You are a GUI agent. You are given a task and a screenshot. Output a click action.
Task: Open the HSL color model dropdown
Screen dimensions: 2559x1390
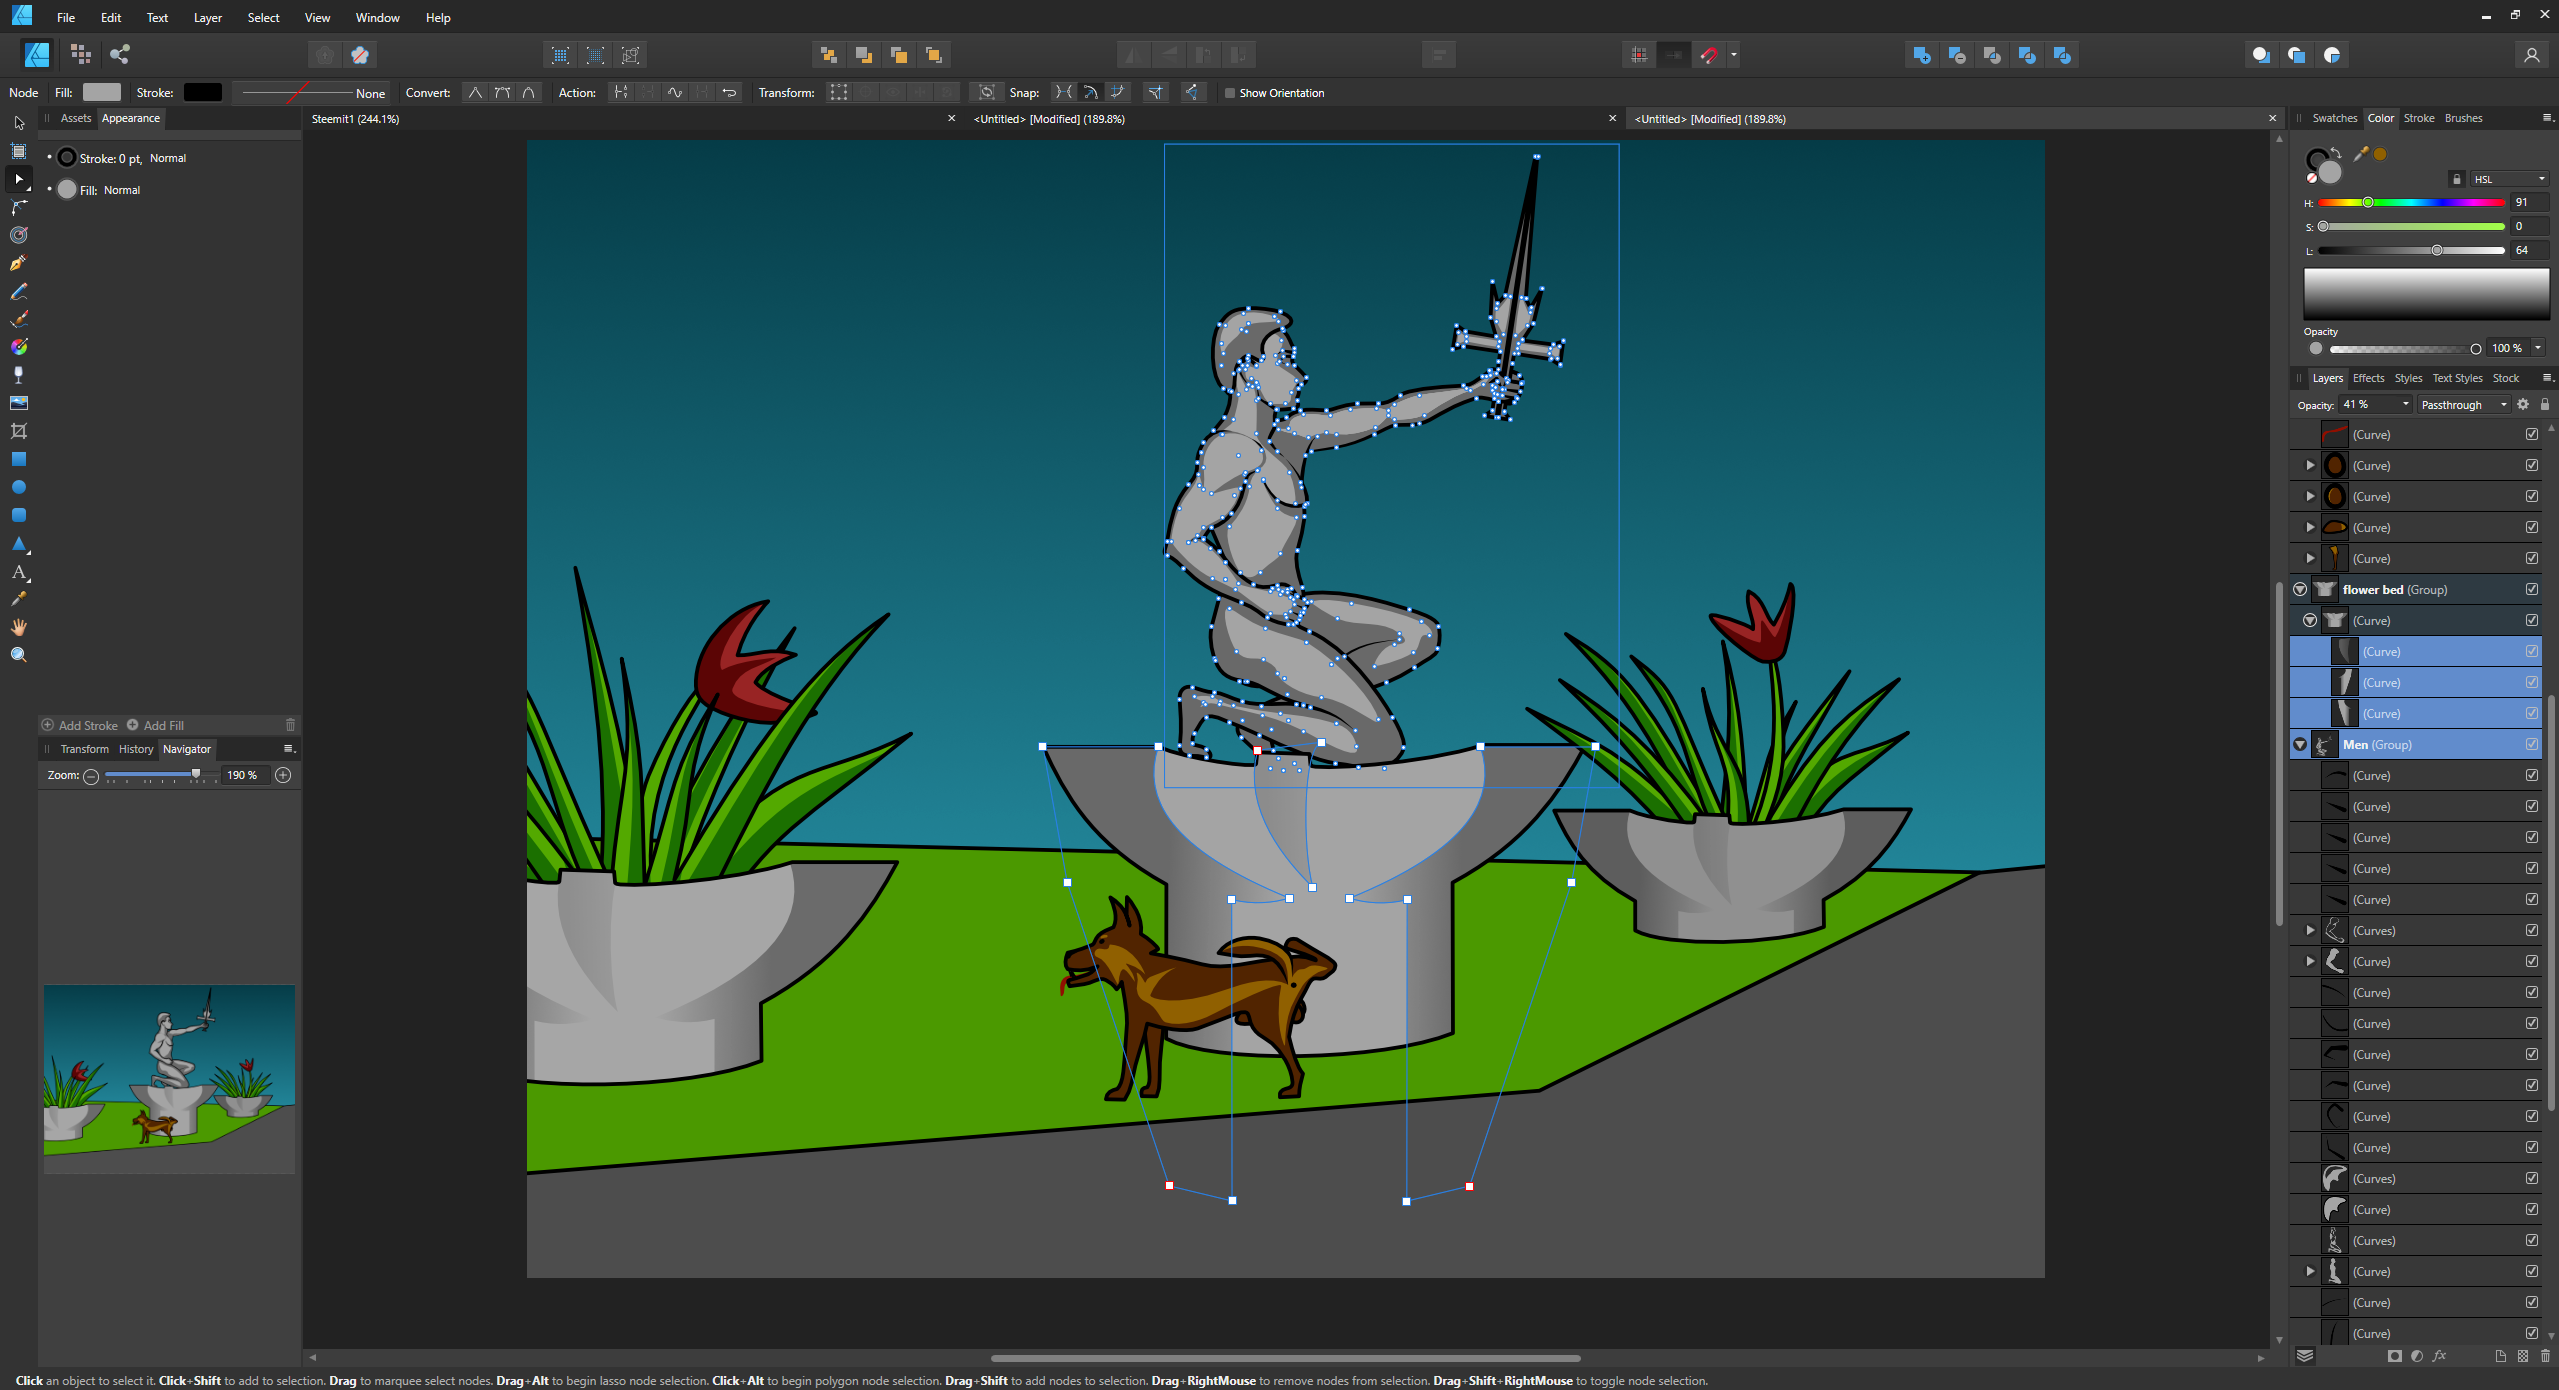[2509, 179]
